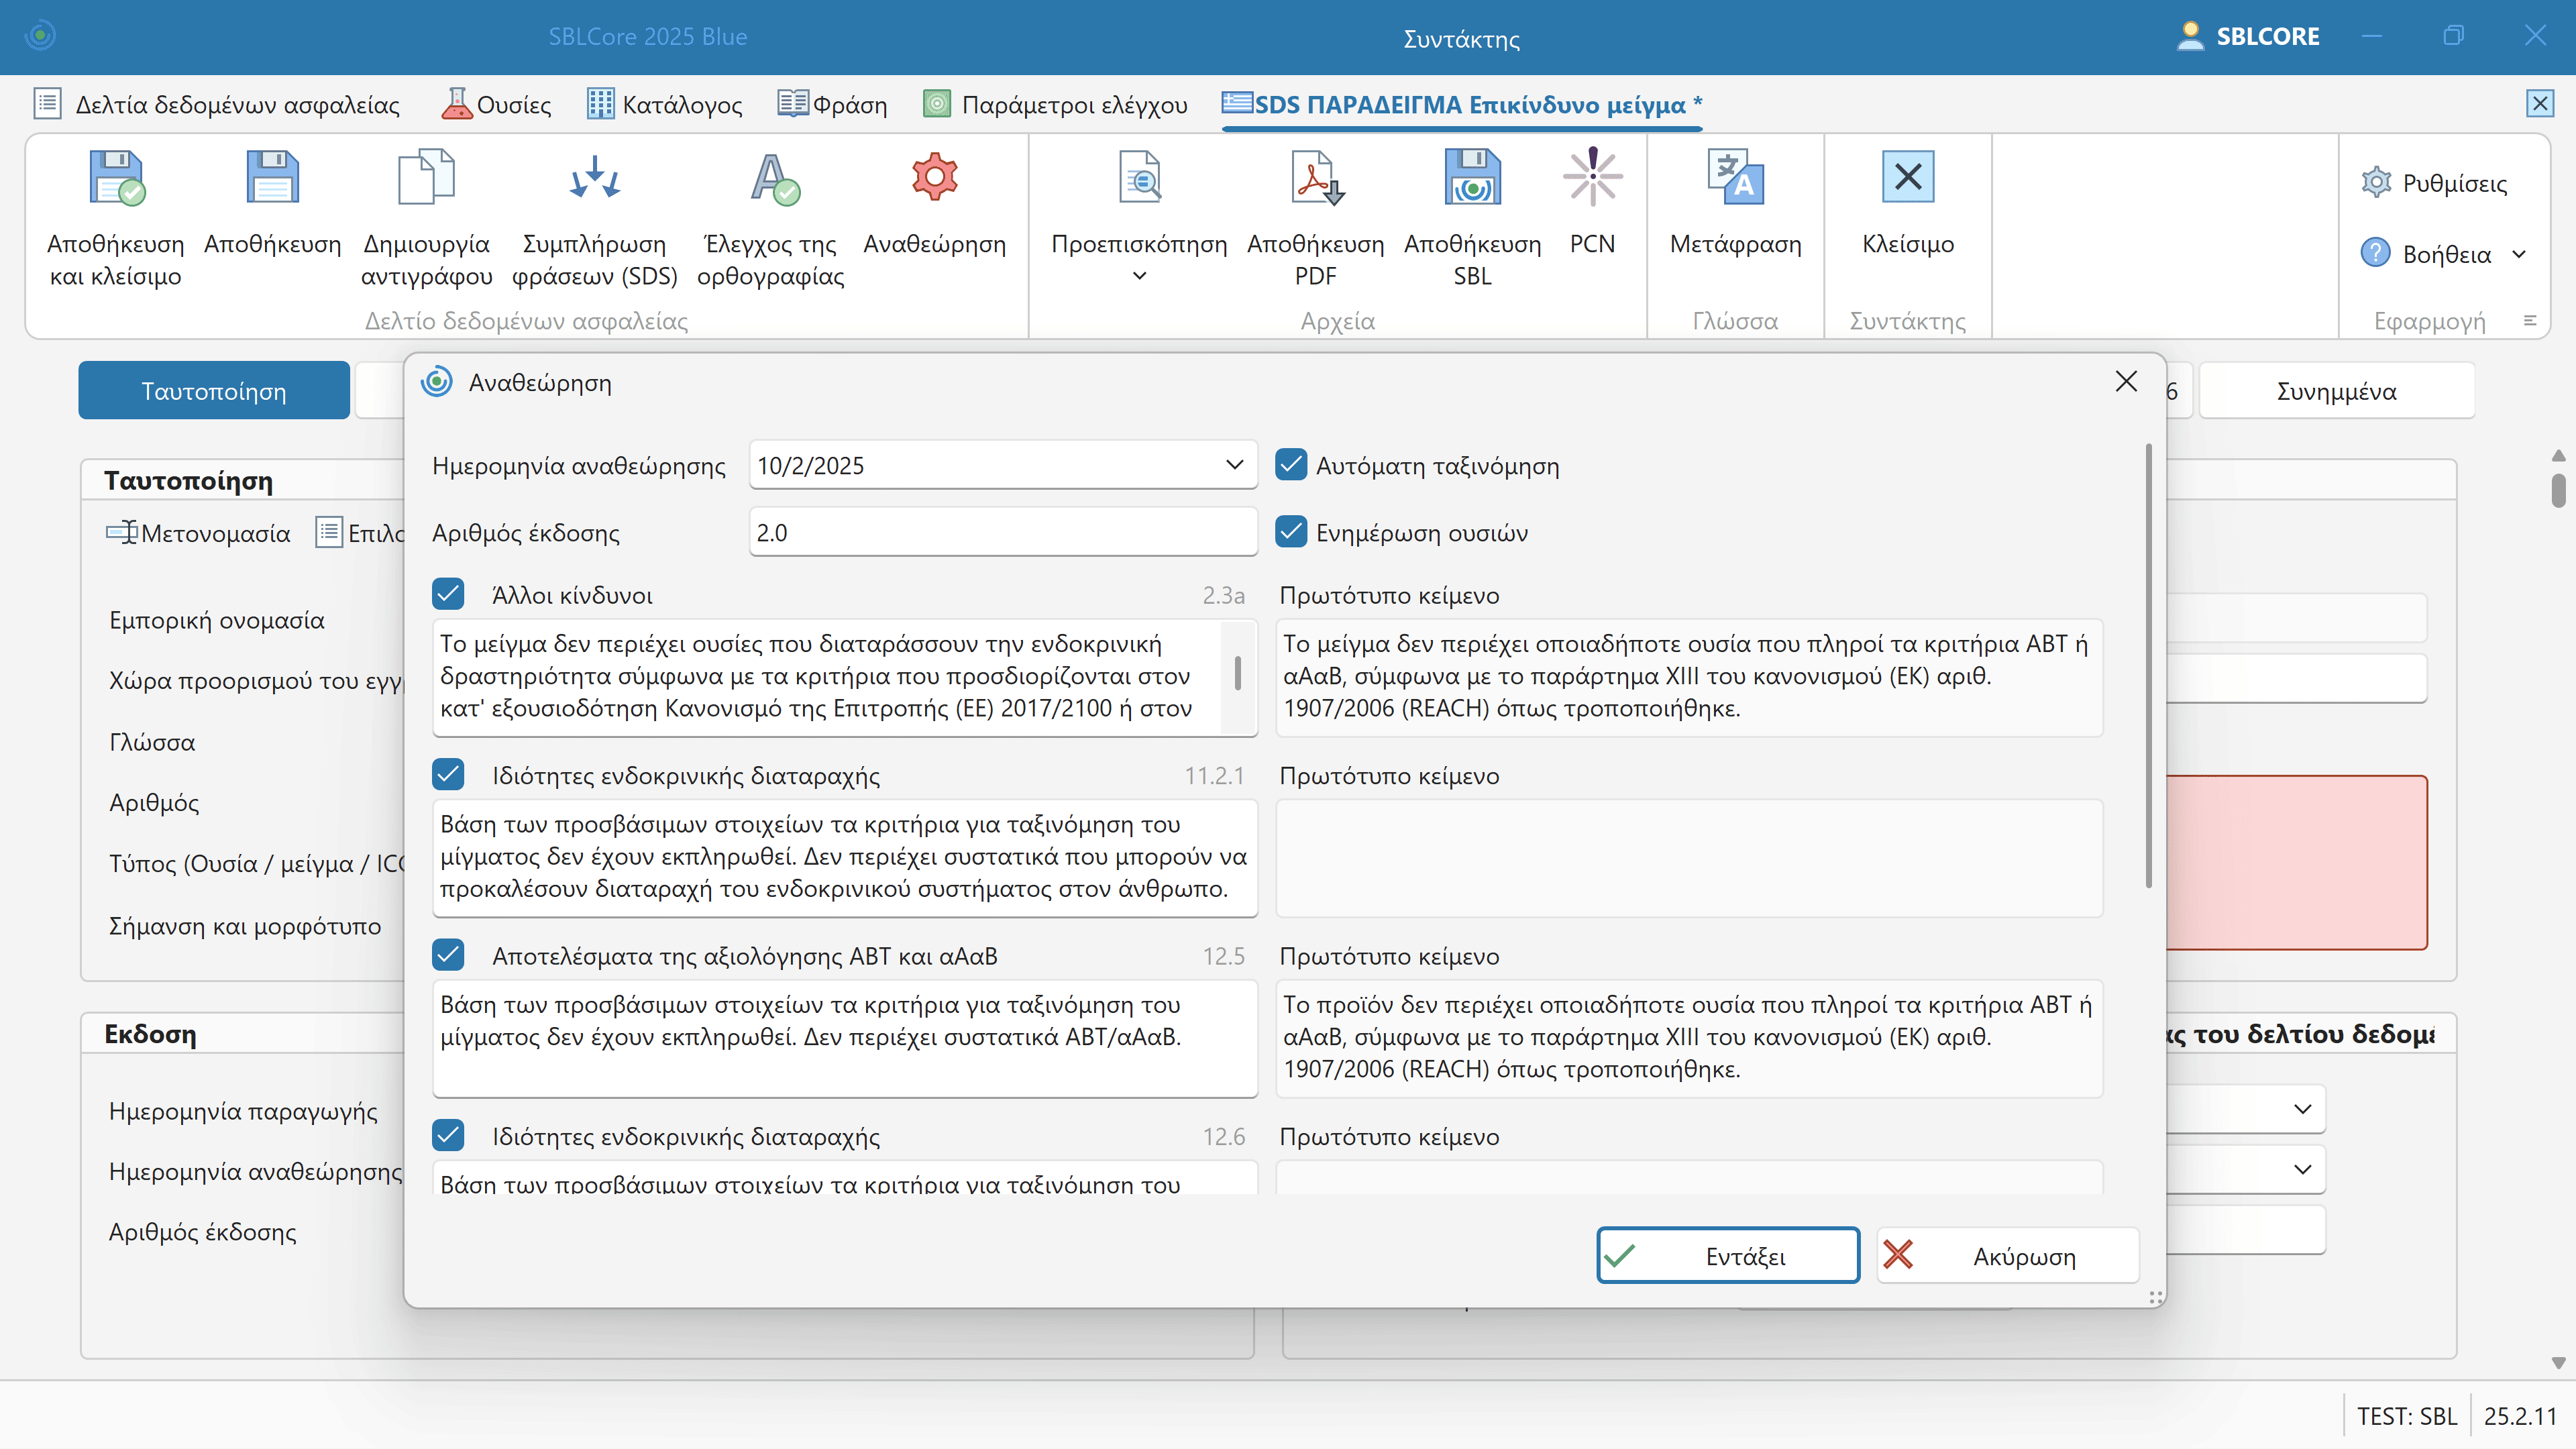The height and width of the screenshot is (1449, 2576).
Task: Click the Save SBL icon
Action: click(1472, 178)
